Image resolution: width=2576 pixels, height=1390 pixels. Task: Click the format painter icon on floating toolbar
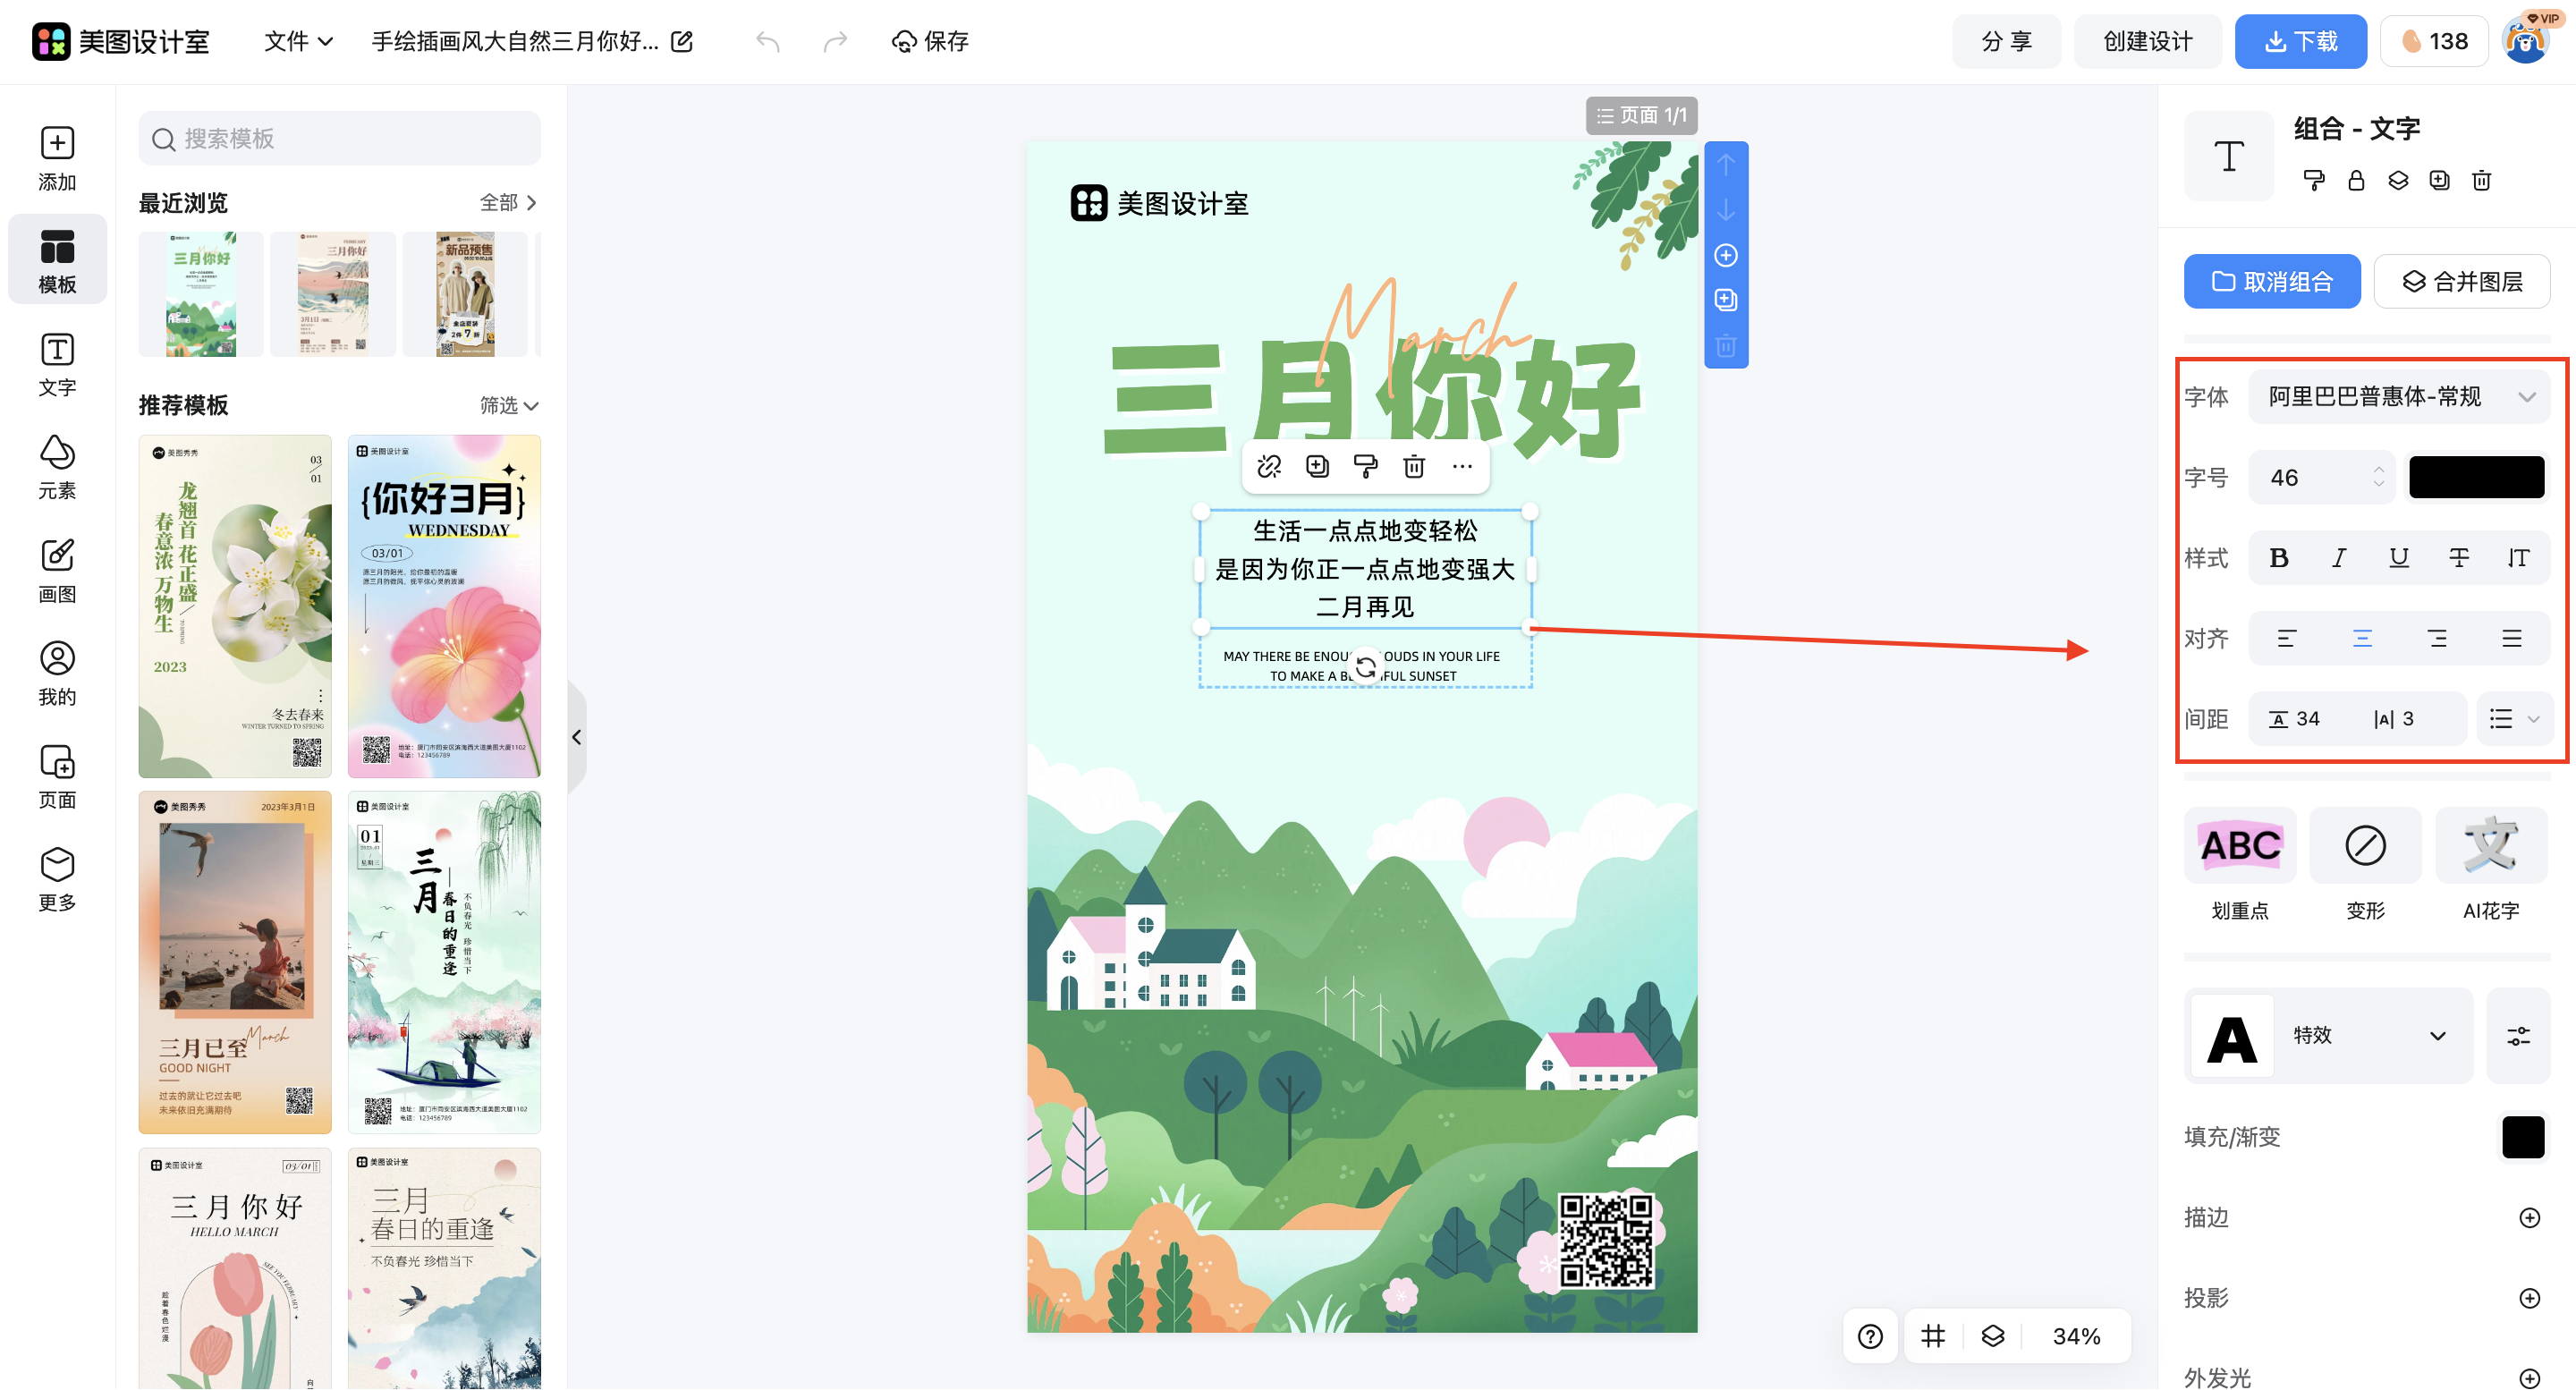tap(1366, 466)
